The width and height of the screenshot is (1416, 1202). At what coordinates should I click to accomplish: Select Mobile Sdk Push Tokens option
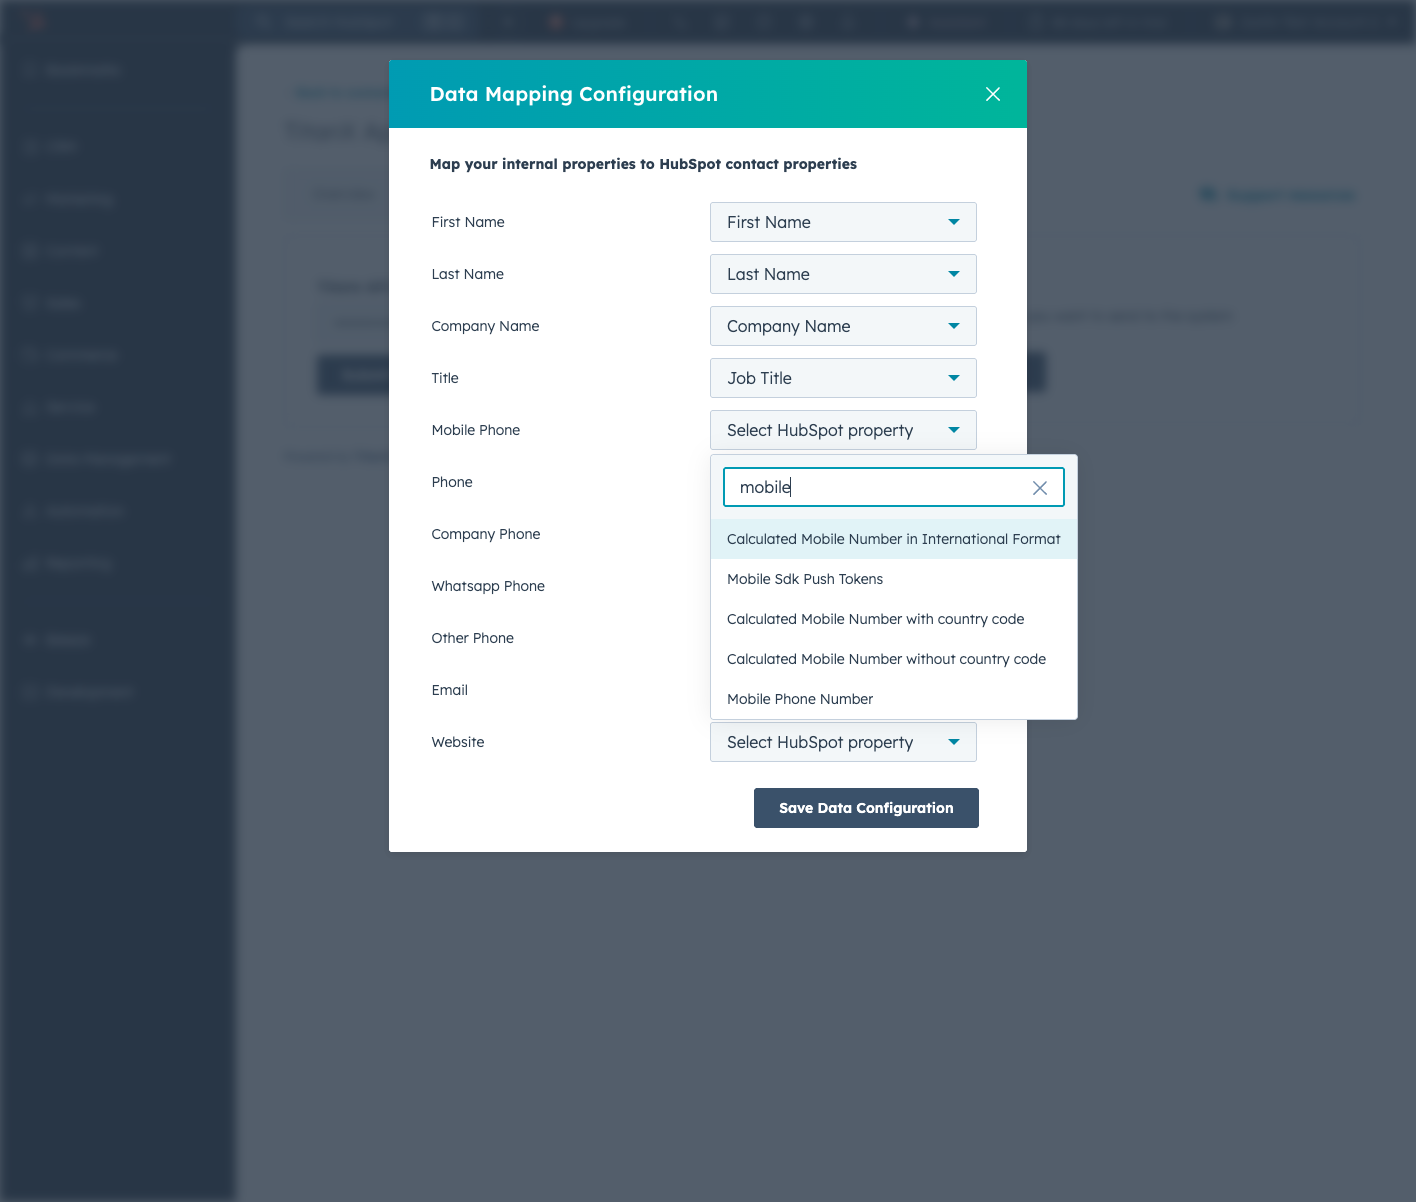click(x=894, y=579)
